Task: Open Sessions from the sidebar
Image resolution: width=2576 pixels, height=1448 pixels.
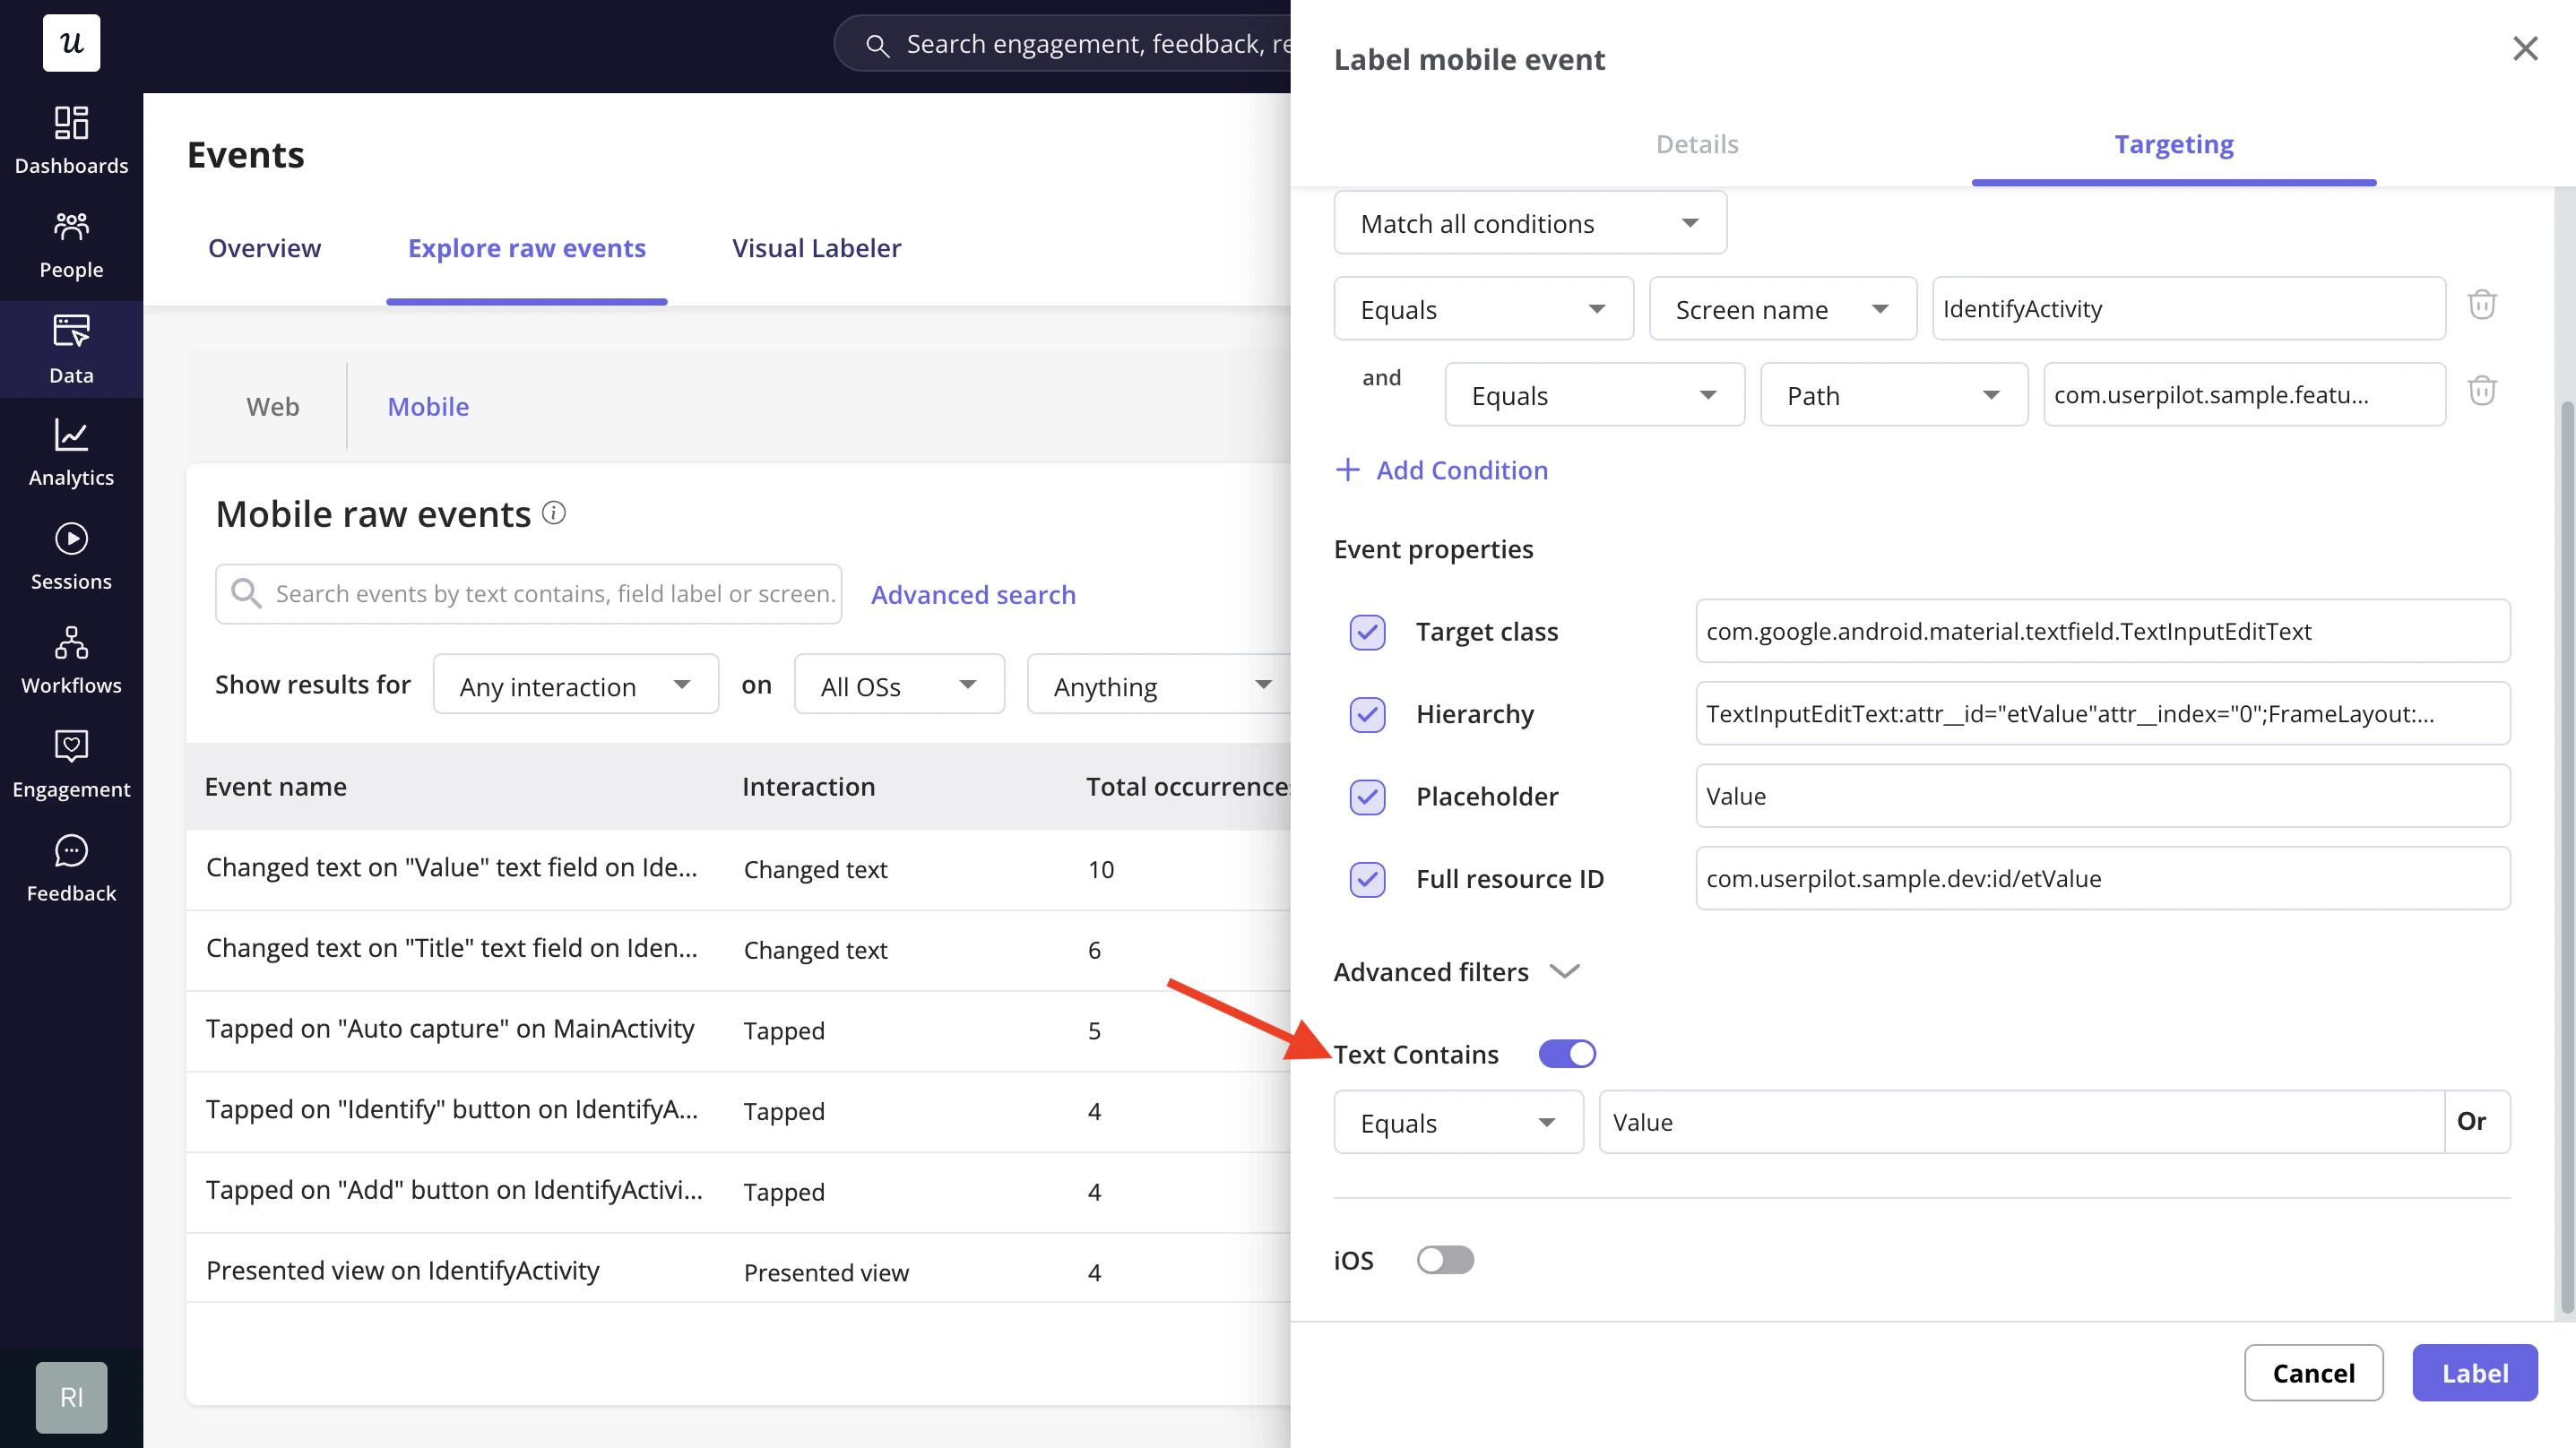Action: click(71, 556)
